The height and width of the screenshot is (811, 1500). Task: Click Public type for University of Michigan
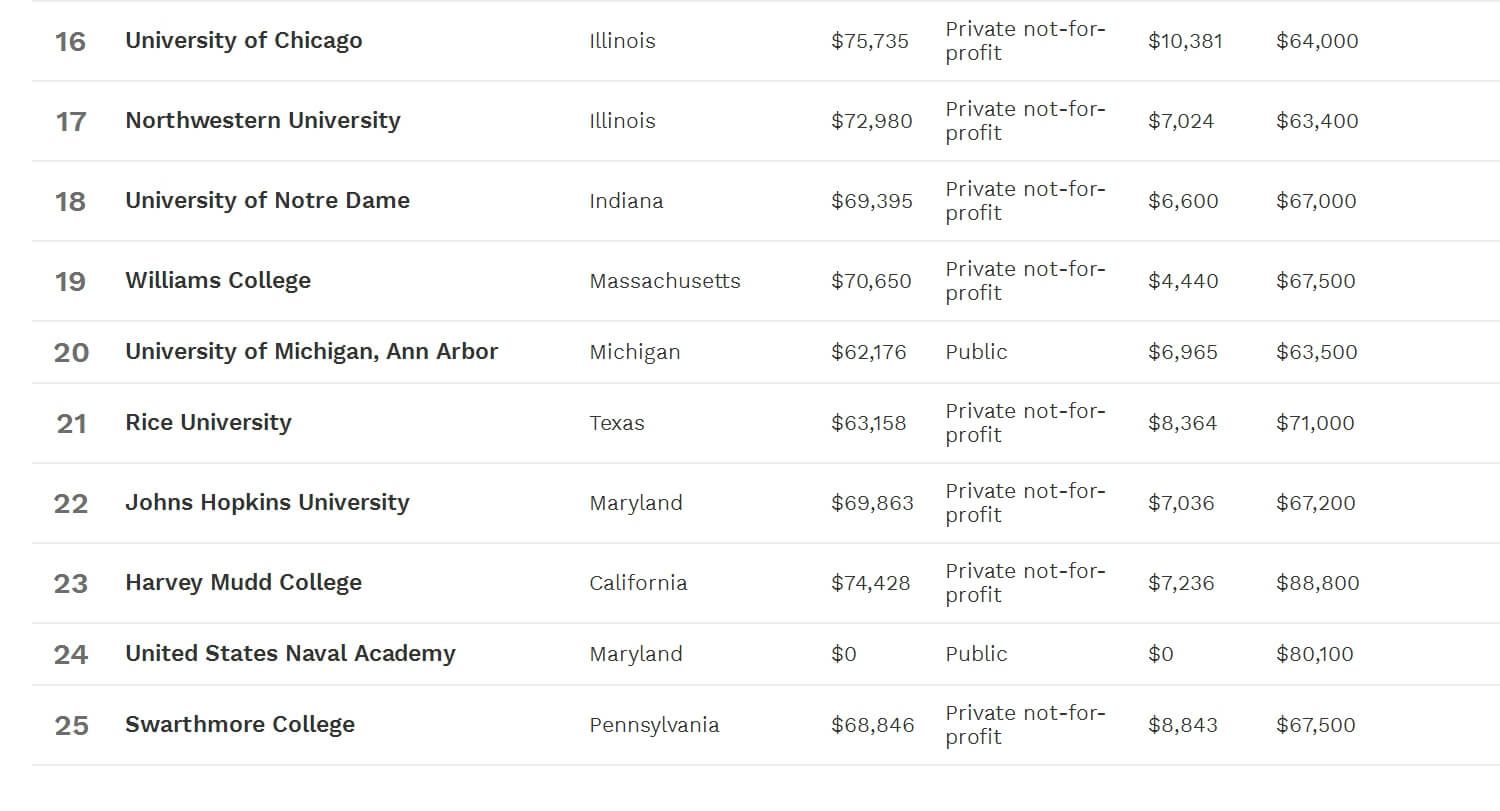(x=976, y=352)
